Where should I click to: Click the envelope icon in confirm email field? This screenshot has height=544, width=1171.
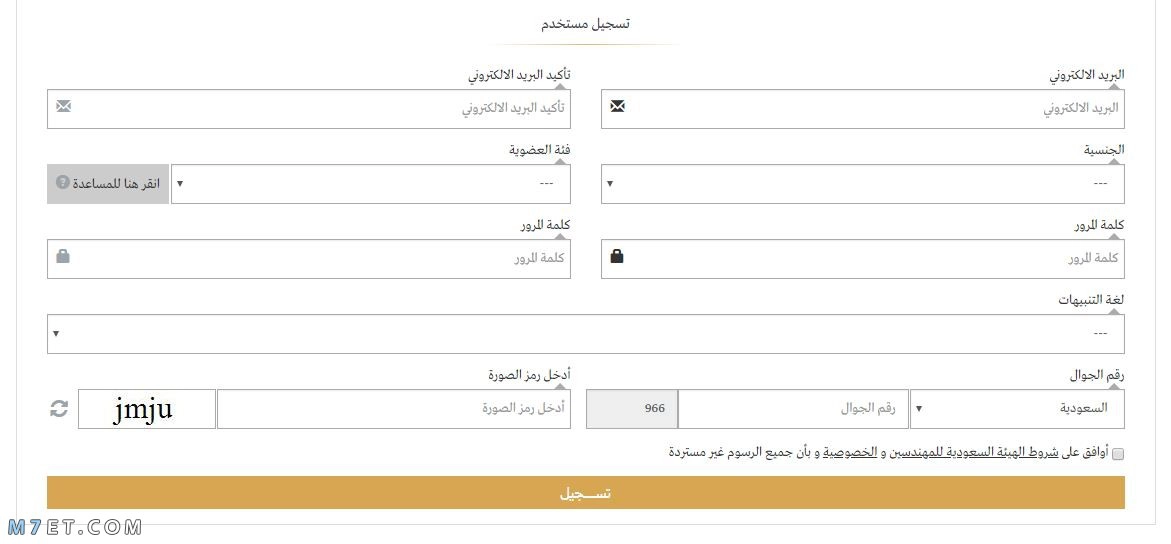click(x=63, y=106)
